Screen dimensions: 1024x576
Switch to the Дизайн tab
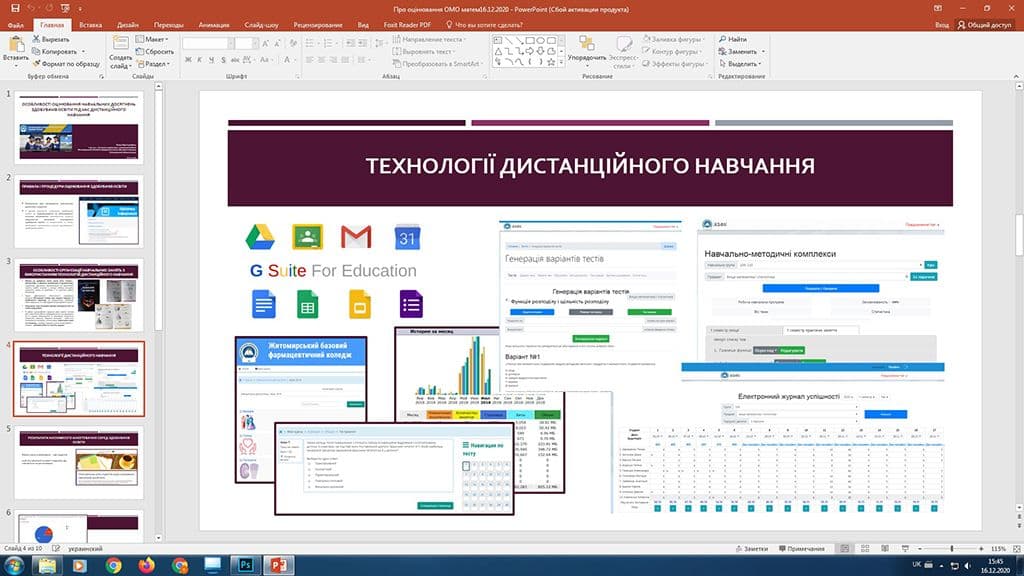(128, 25)
